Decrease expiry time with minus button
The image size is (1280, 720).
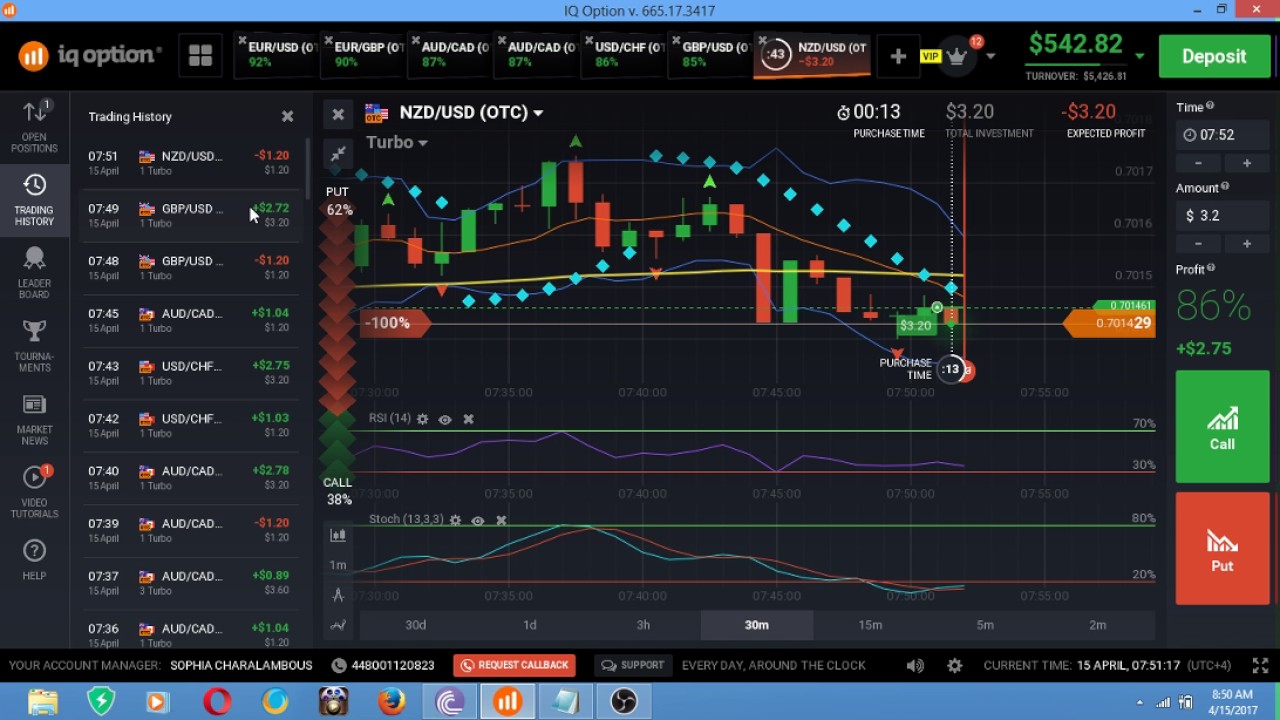(1198, 163)
